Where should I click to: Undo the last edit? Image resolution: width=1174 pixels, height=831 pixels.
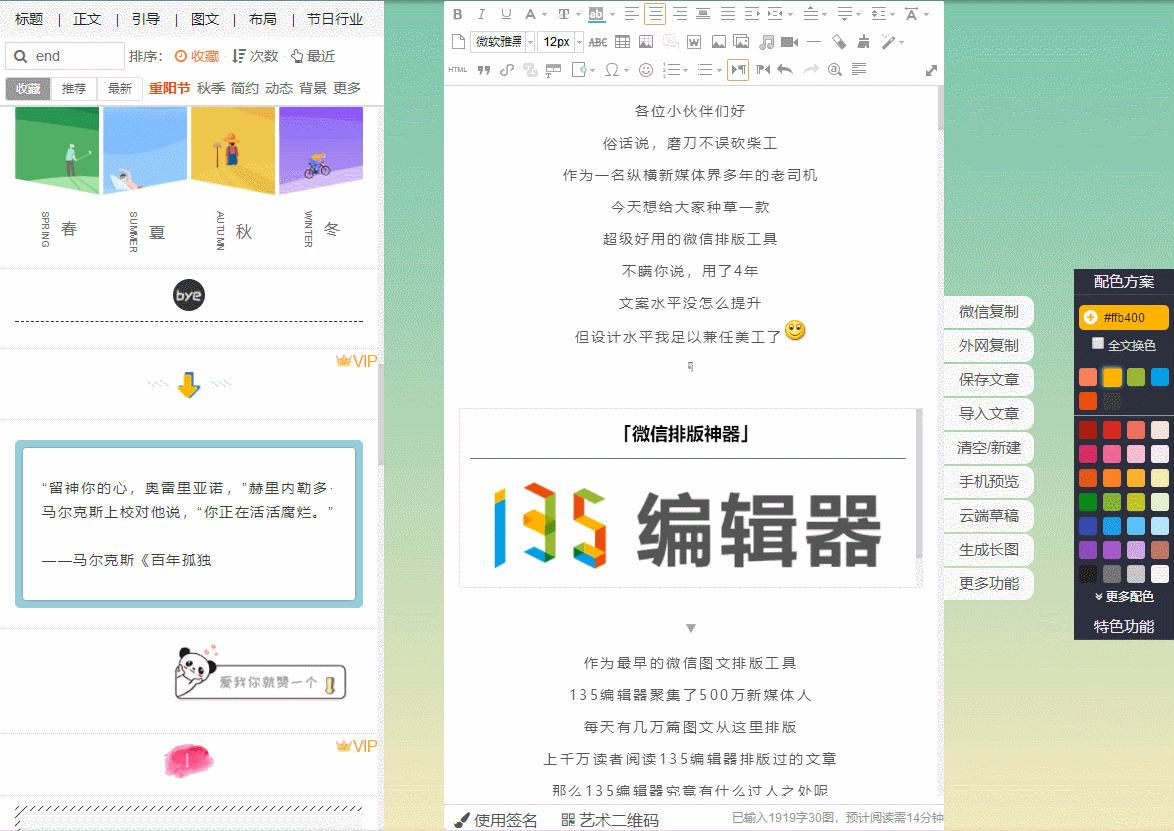[x=785, y=70]
